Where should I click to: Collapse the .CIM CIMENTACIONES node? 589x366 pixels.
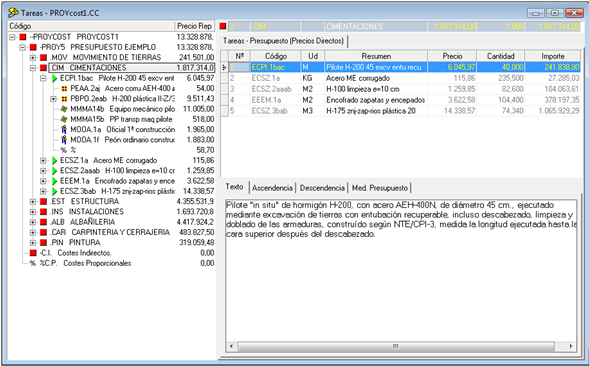pos(33,68)
